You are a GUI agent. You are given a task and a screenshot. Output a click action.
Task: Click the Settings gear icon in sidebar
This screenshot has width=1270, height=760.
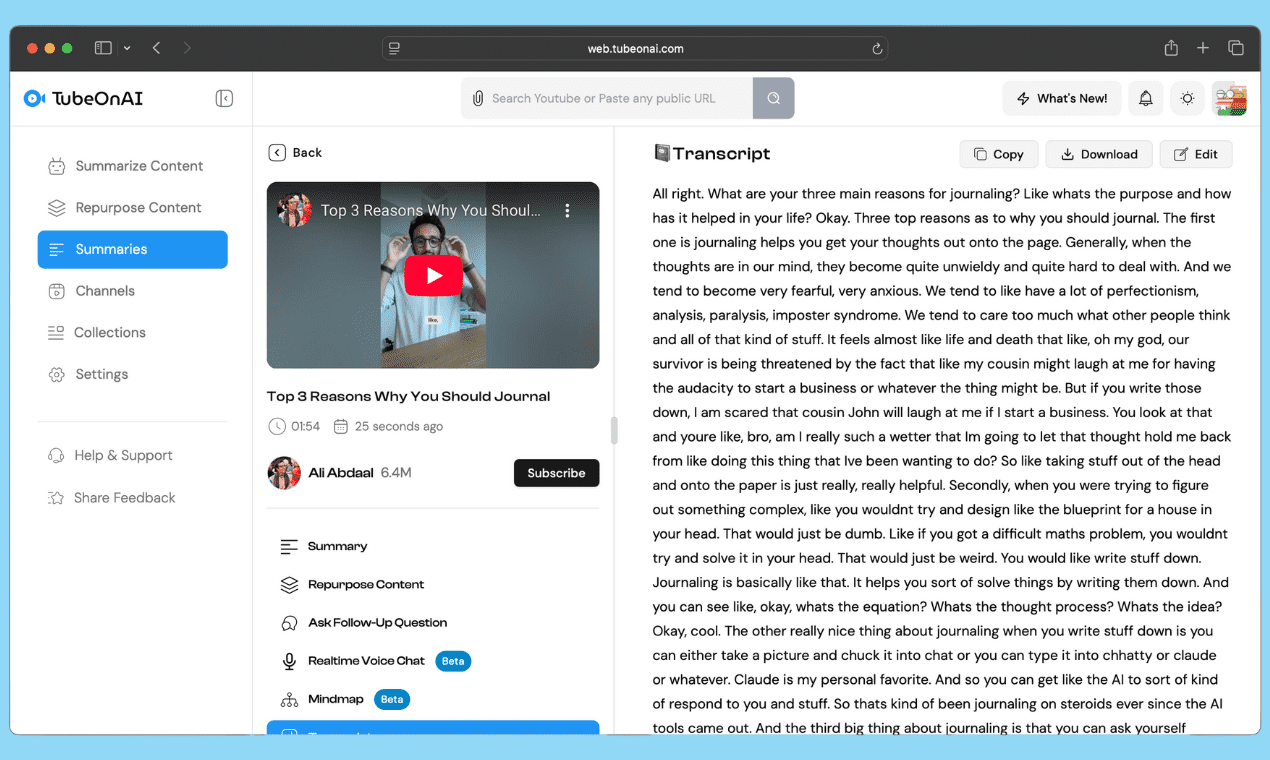click(57, 374)
